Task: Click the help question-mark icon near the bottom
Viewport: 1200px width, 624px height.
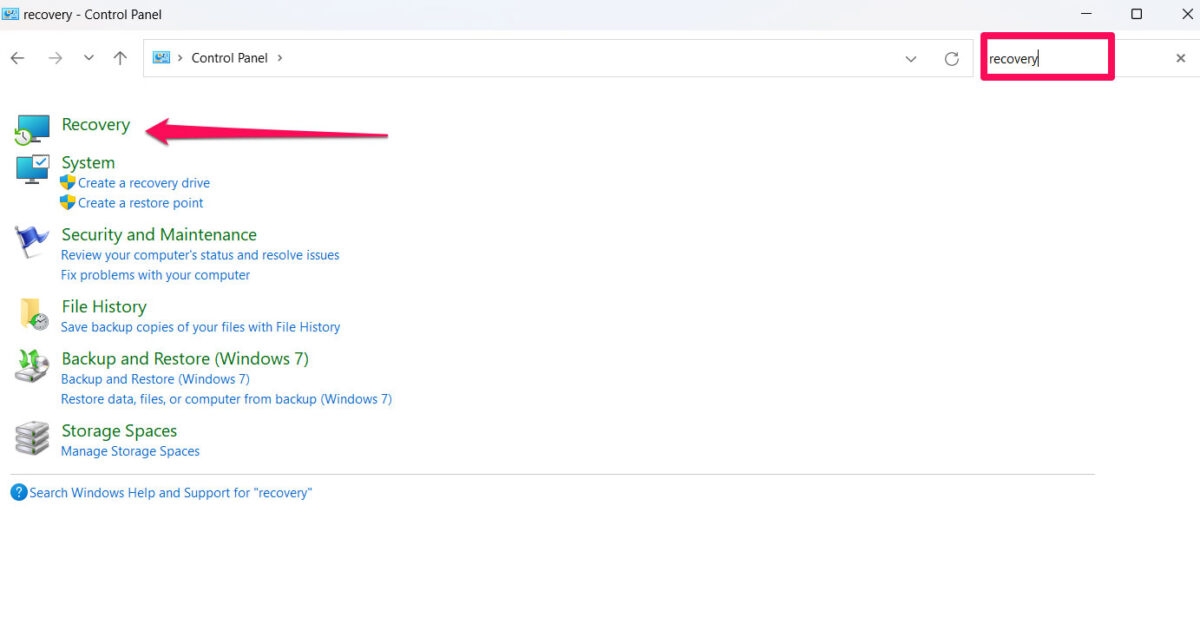Action: pyautogui.click(x=17, y=491)
